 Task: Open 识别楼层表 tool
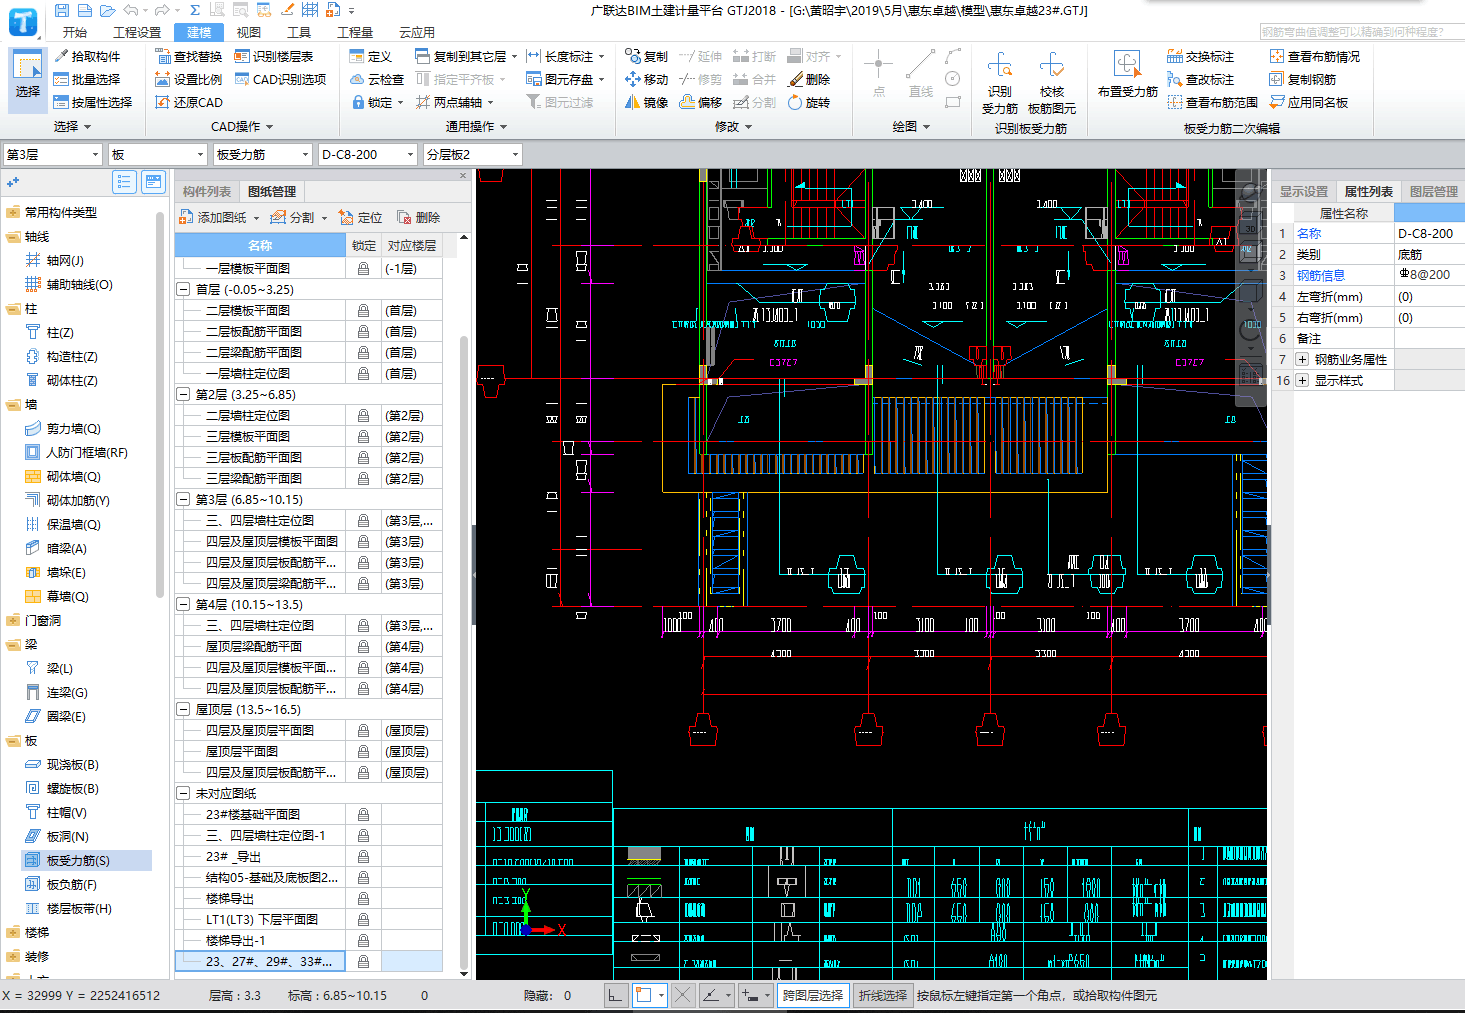click(x=274, y=56)
